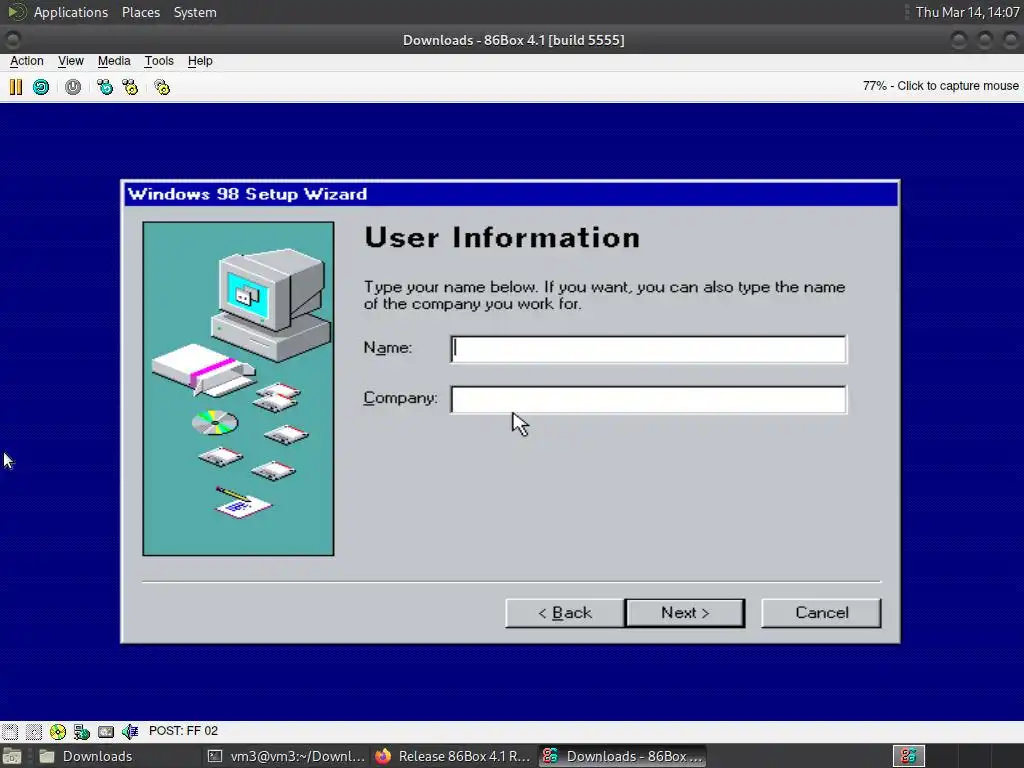The height and width of the screenshot is (768, 1024).
Task: Click the Downloads - 86Box taskbar item
Action: pyautogui.click(x=622, y=756)
